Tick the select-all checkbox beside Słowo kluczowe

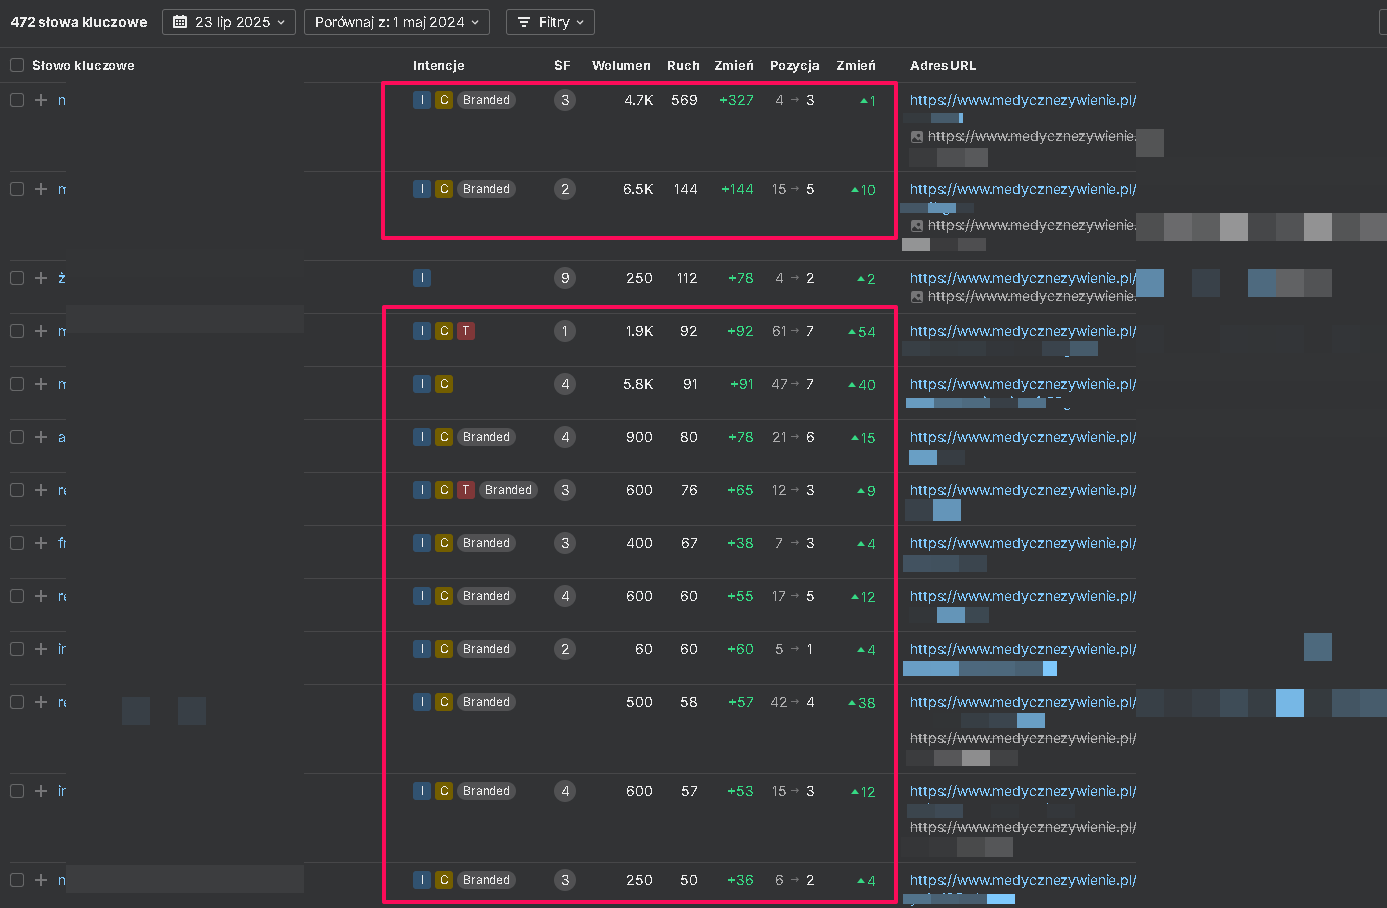click(17, 65)
